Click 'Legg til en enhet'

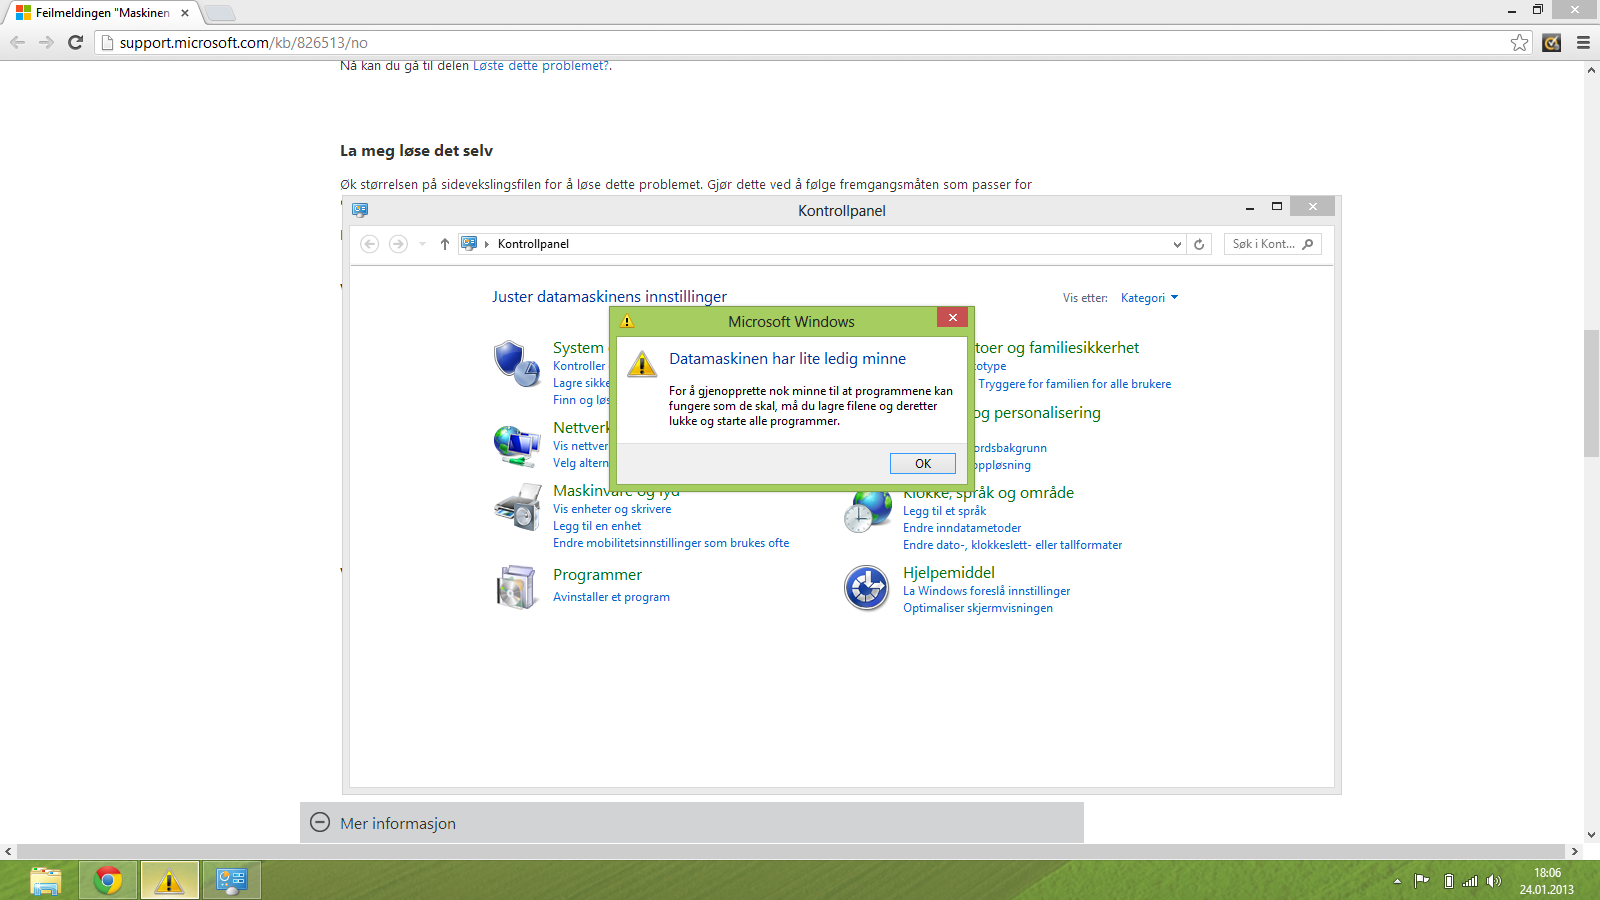597,526
